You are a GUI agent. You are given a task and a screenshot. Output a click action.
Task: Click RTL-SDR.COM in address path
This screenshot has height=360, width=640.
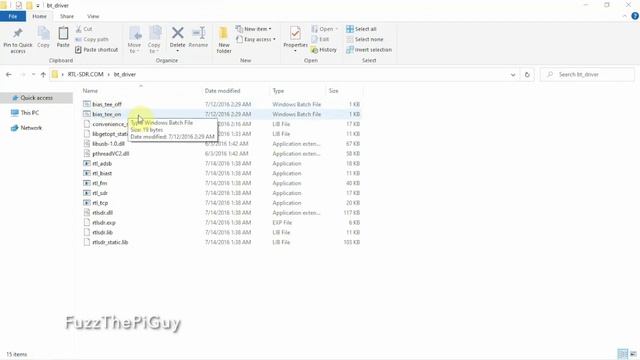click(85, 74)
